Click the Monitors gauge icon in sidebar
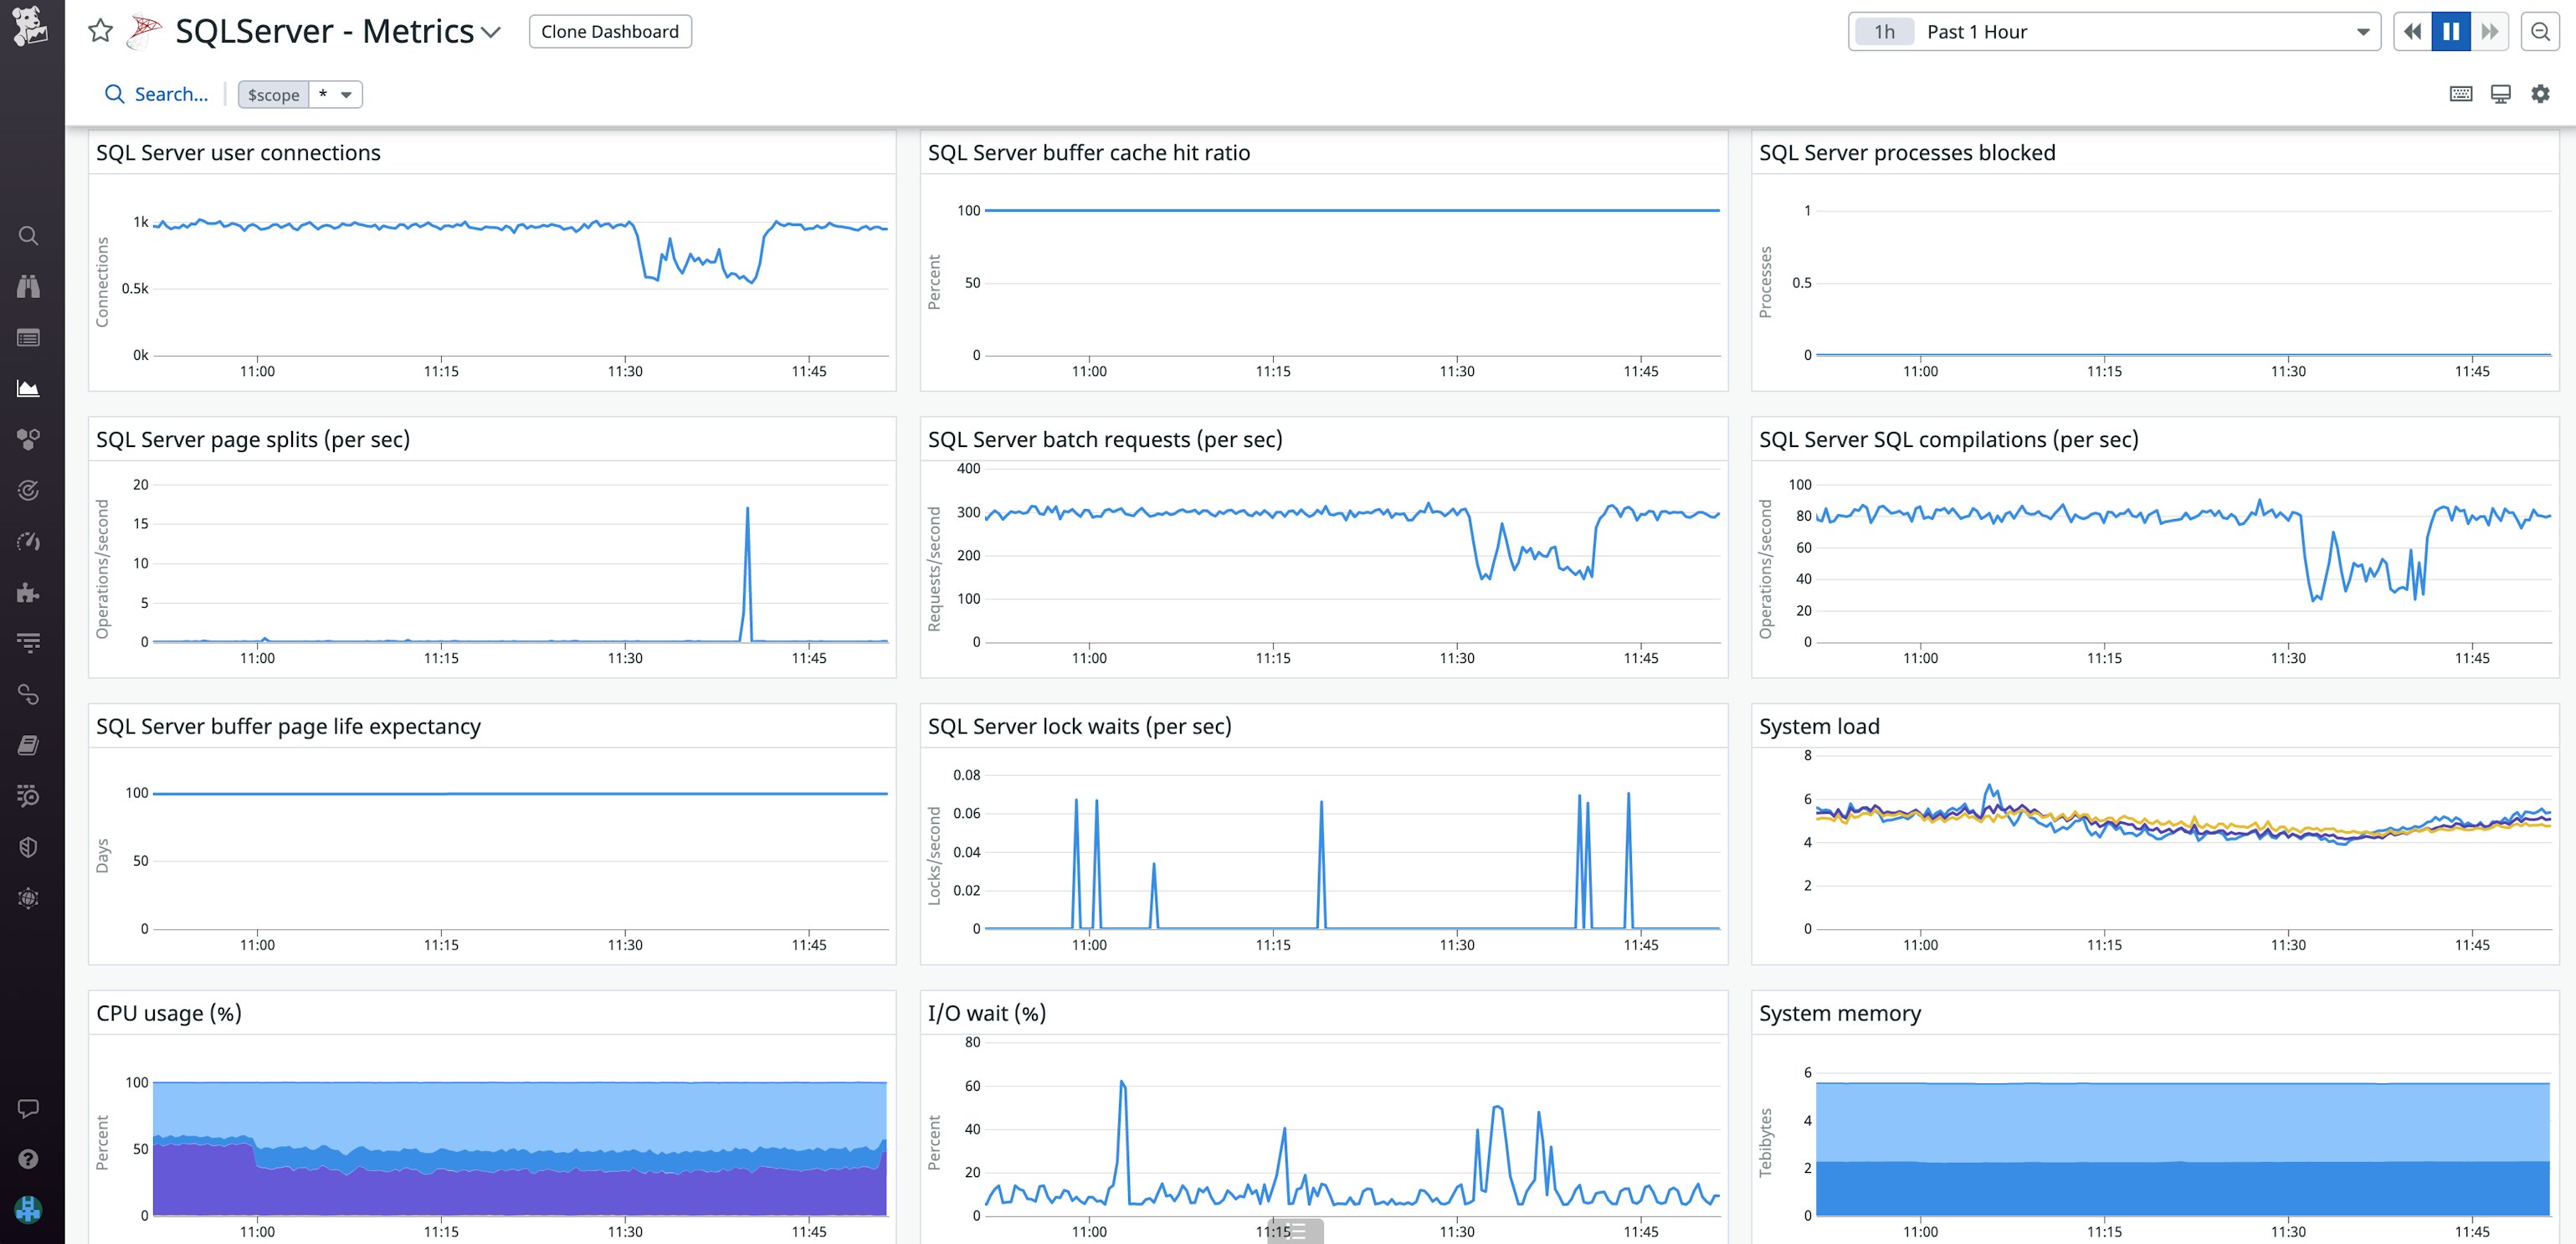Screen dimensions: 2576x1244 pyautogui.click(x=28, y=541)
